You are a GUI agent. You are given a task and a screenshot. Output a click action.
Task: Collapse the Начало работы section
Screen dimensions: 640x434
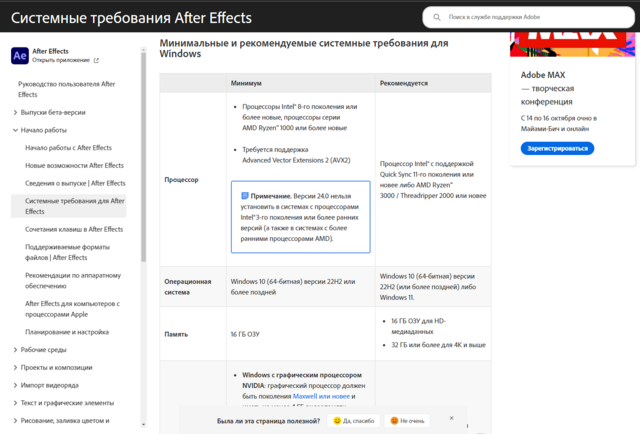coord(15,130)
